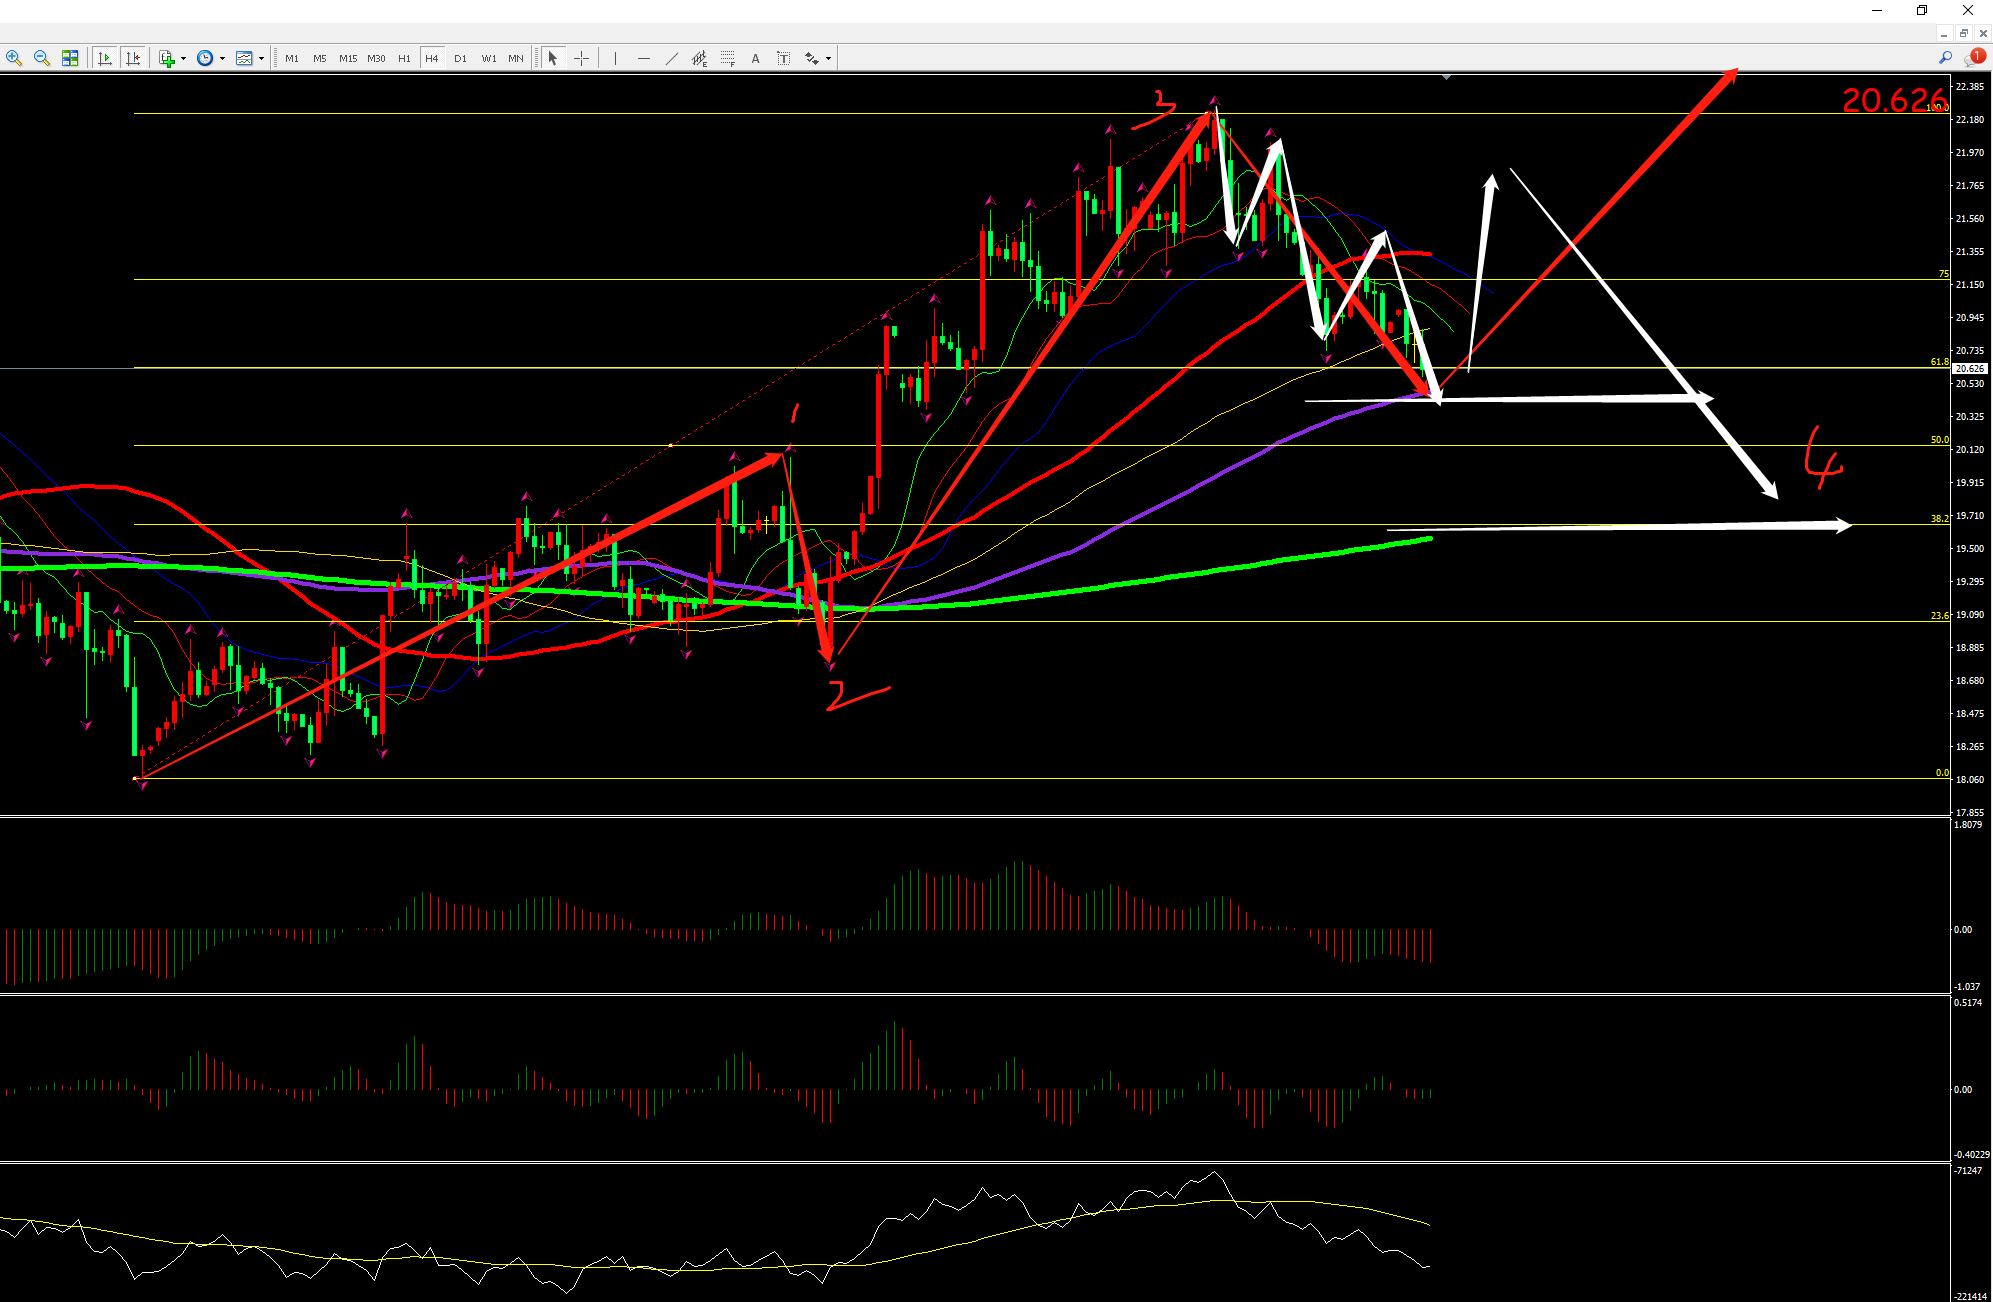The image size is (1993, 1302).
Task: Switch to the D1 timeframe
Action: coord(460,58)
